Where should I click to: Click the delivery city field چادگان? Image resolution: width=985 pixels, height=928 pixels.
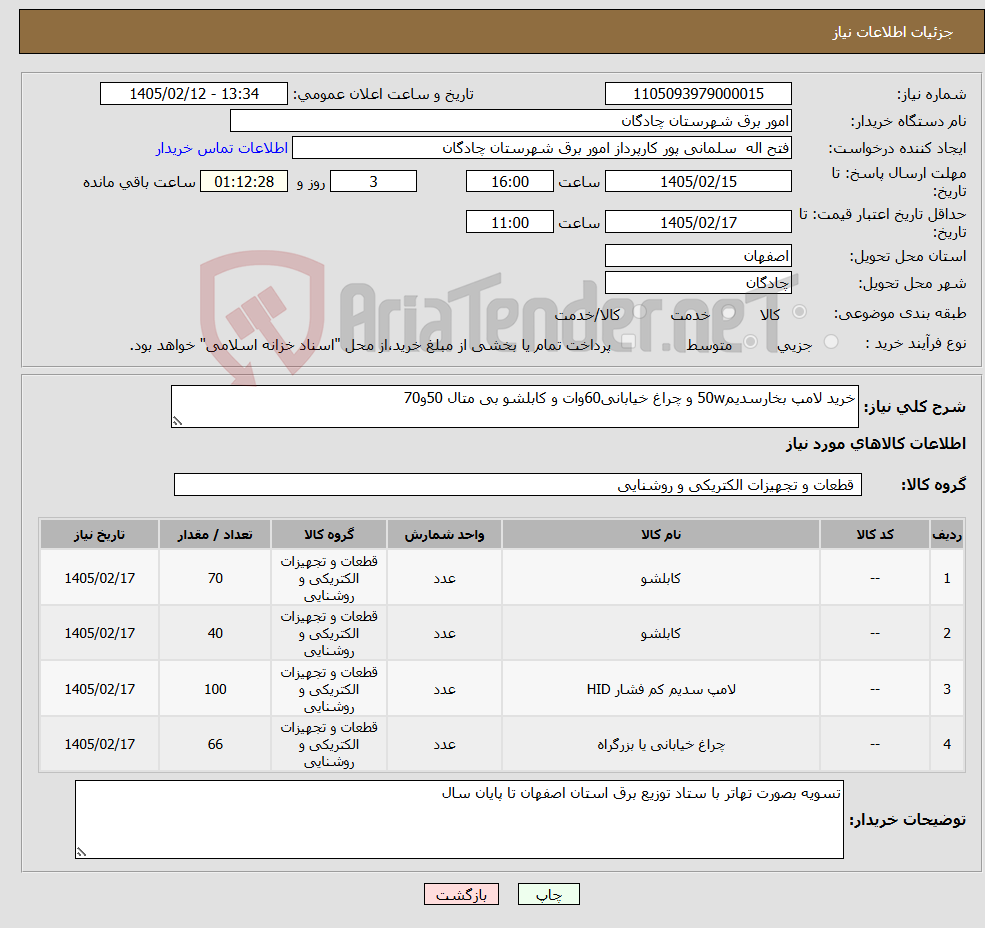698,283
